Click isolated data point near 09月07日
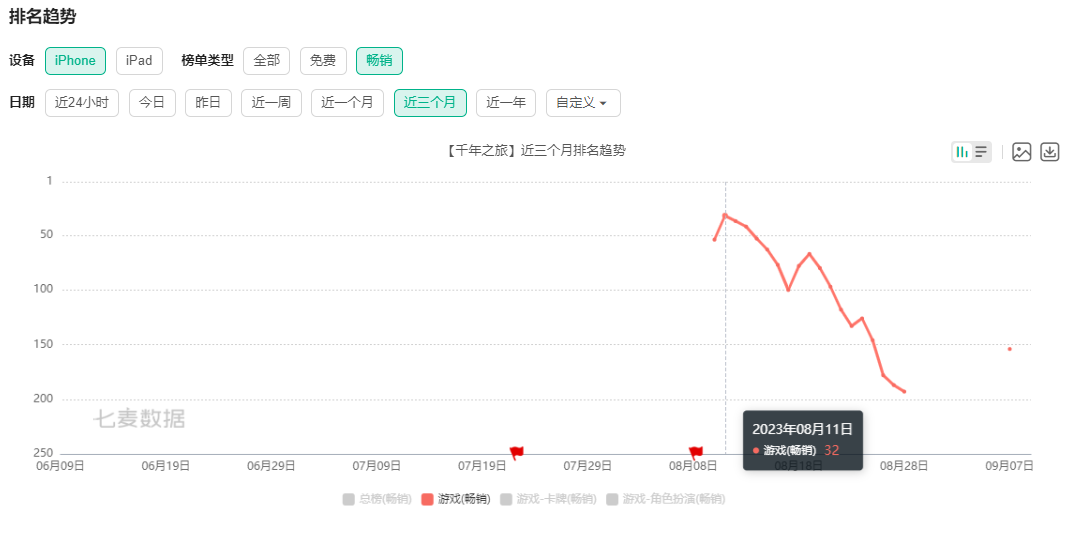Image resolution: width=1070 pixels, height=533 pixels. click(x=1009, y=349)
